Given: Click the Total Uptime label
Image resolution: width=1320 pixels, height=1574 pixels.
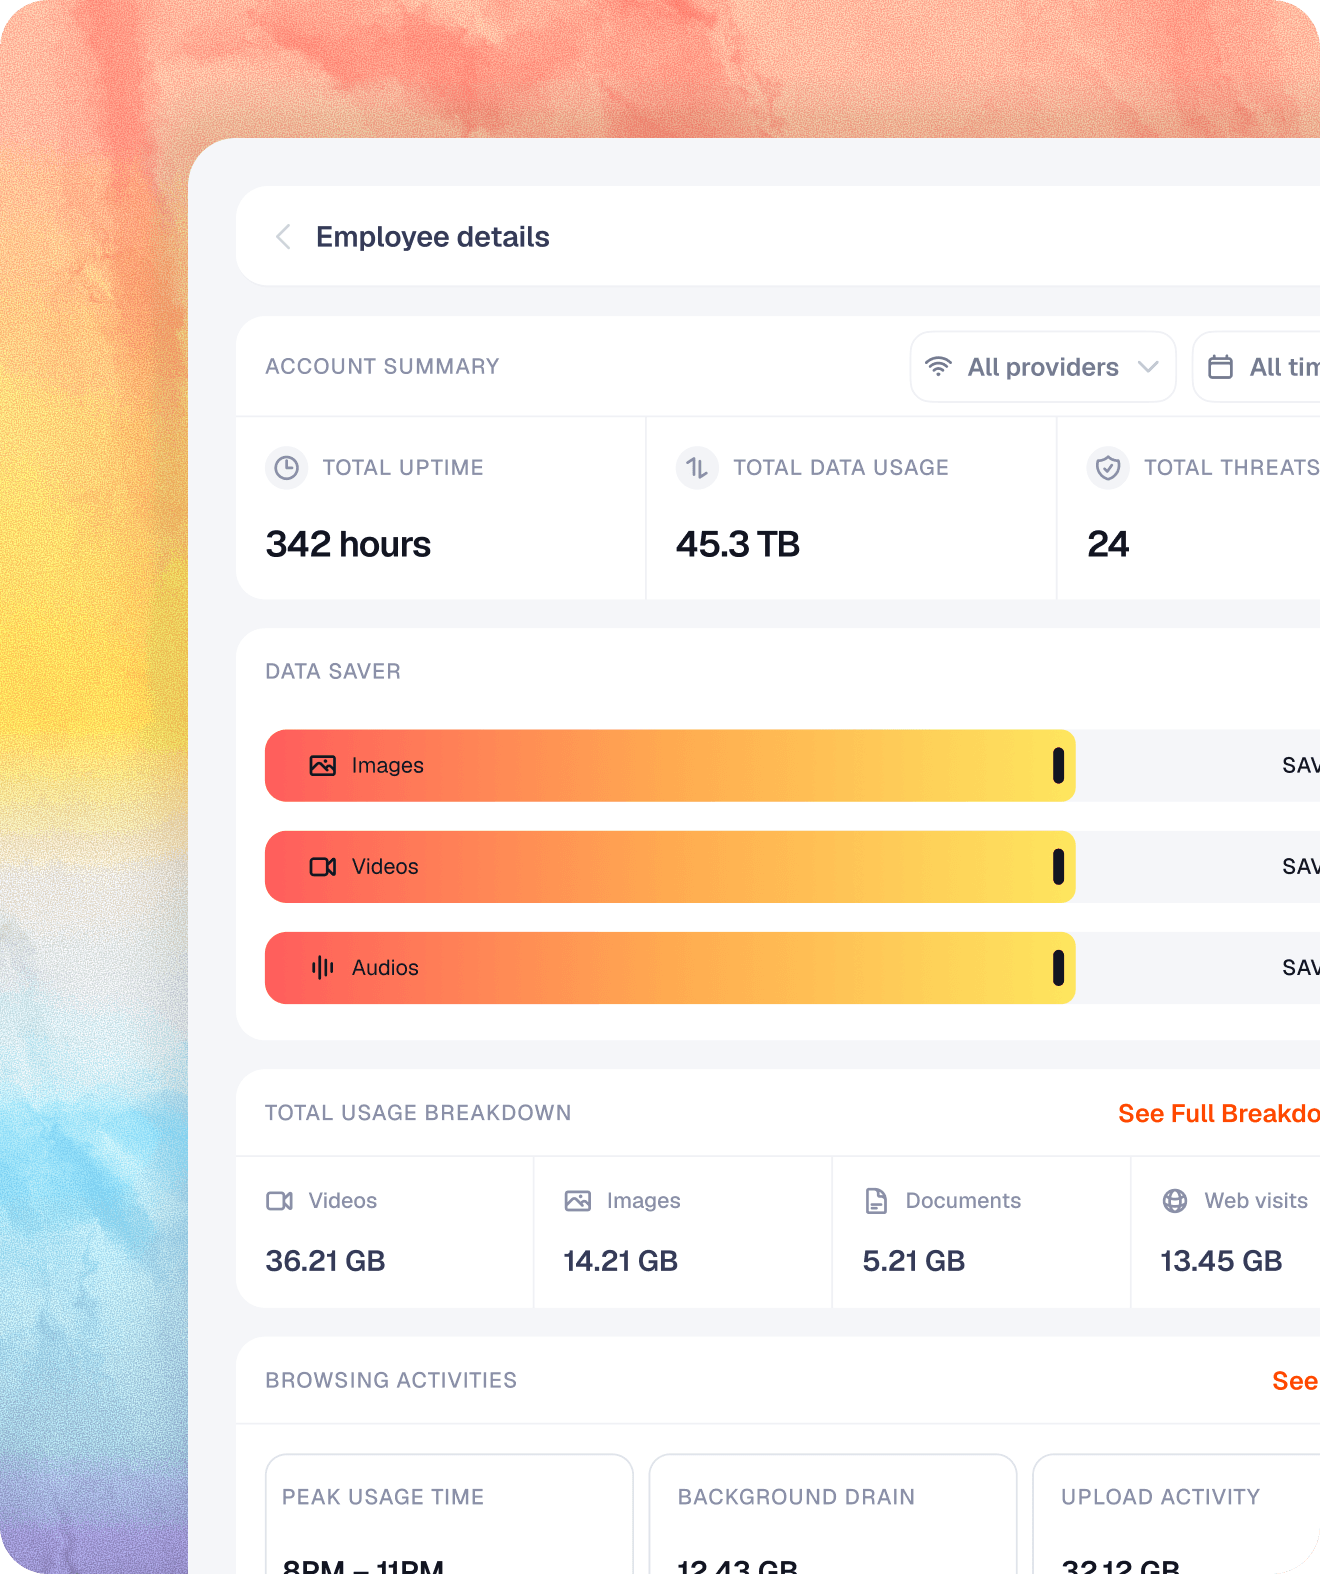Looking at the screenshot, I should [x=403, y=467].
